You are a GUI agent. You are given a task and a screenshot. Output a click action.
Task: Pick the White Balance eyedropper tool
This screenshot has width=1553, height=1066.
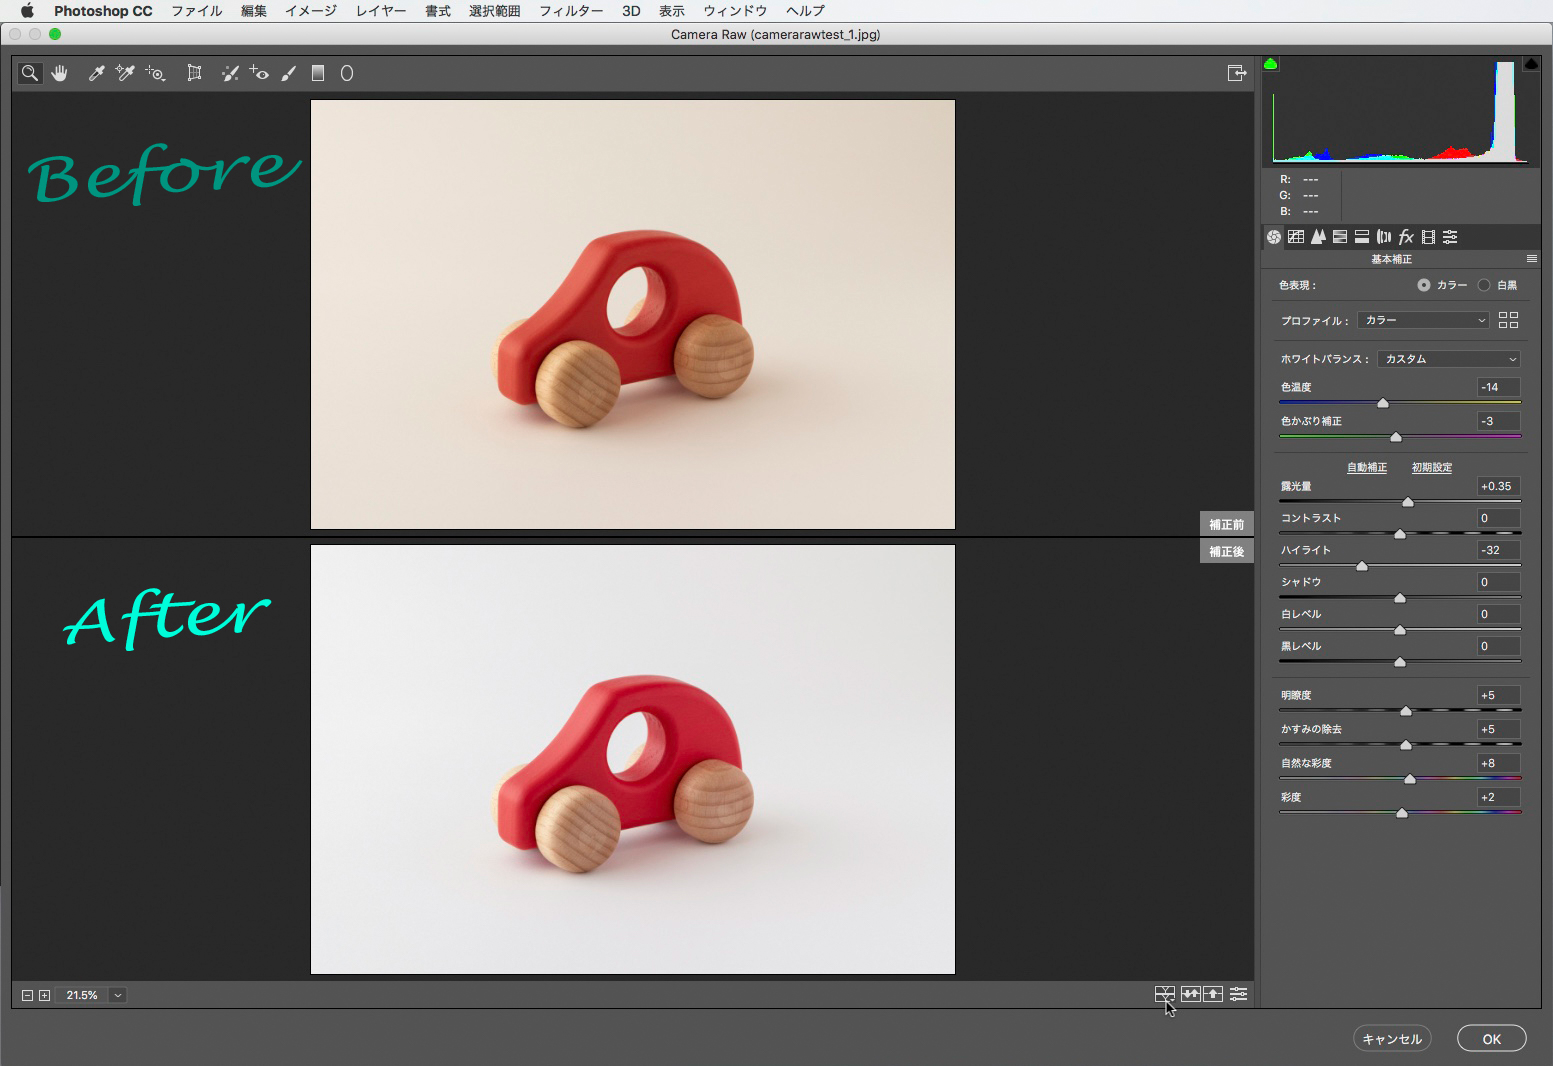click(96, 73)
